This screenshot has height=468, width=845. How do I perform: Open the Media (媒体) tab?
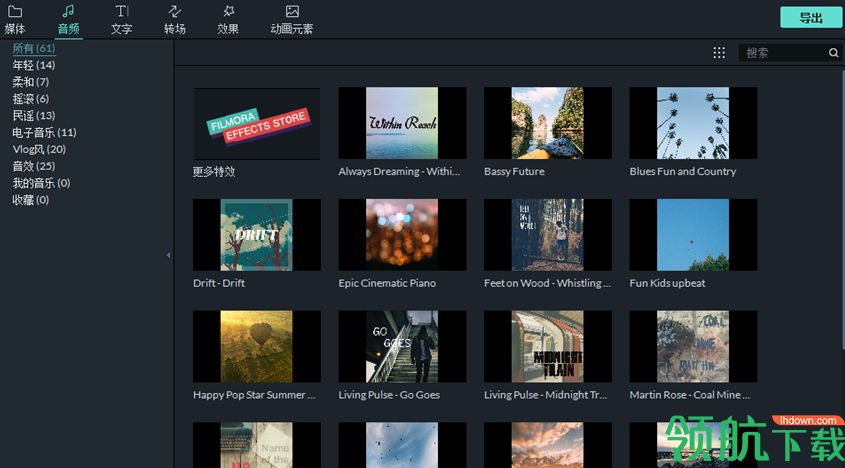click(15, 19)
